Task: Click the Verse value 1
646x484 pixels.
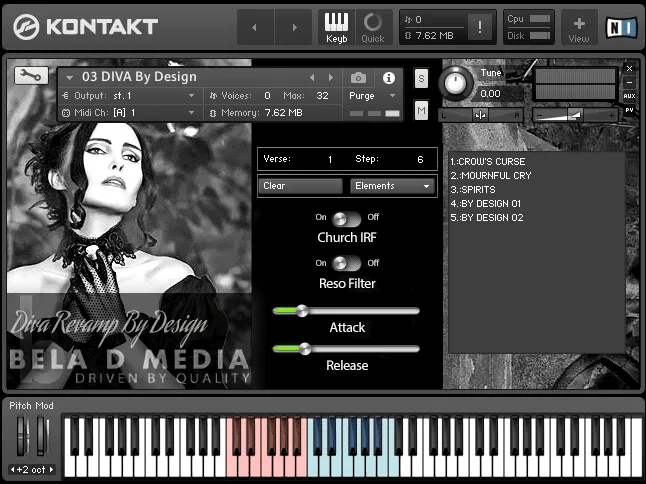Action: pyautogui.click(x=330, y=159)
